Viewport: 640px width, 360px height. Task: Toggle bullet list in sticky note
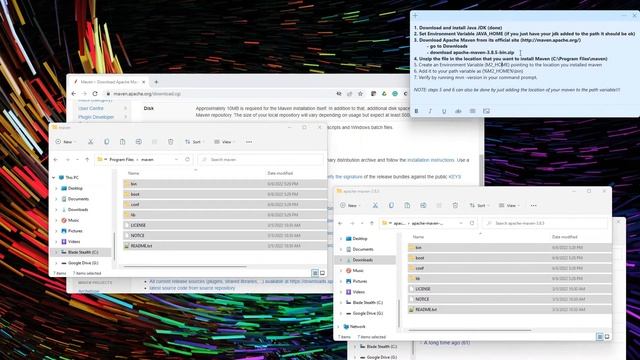(472, 111)
